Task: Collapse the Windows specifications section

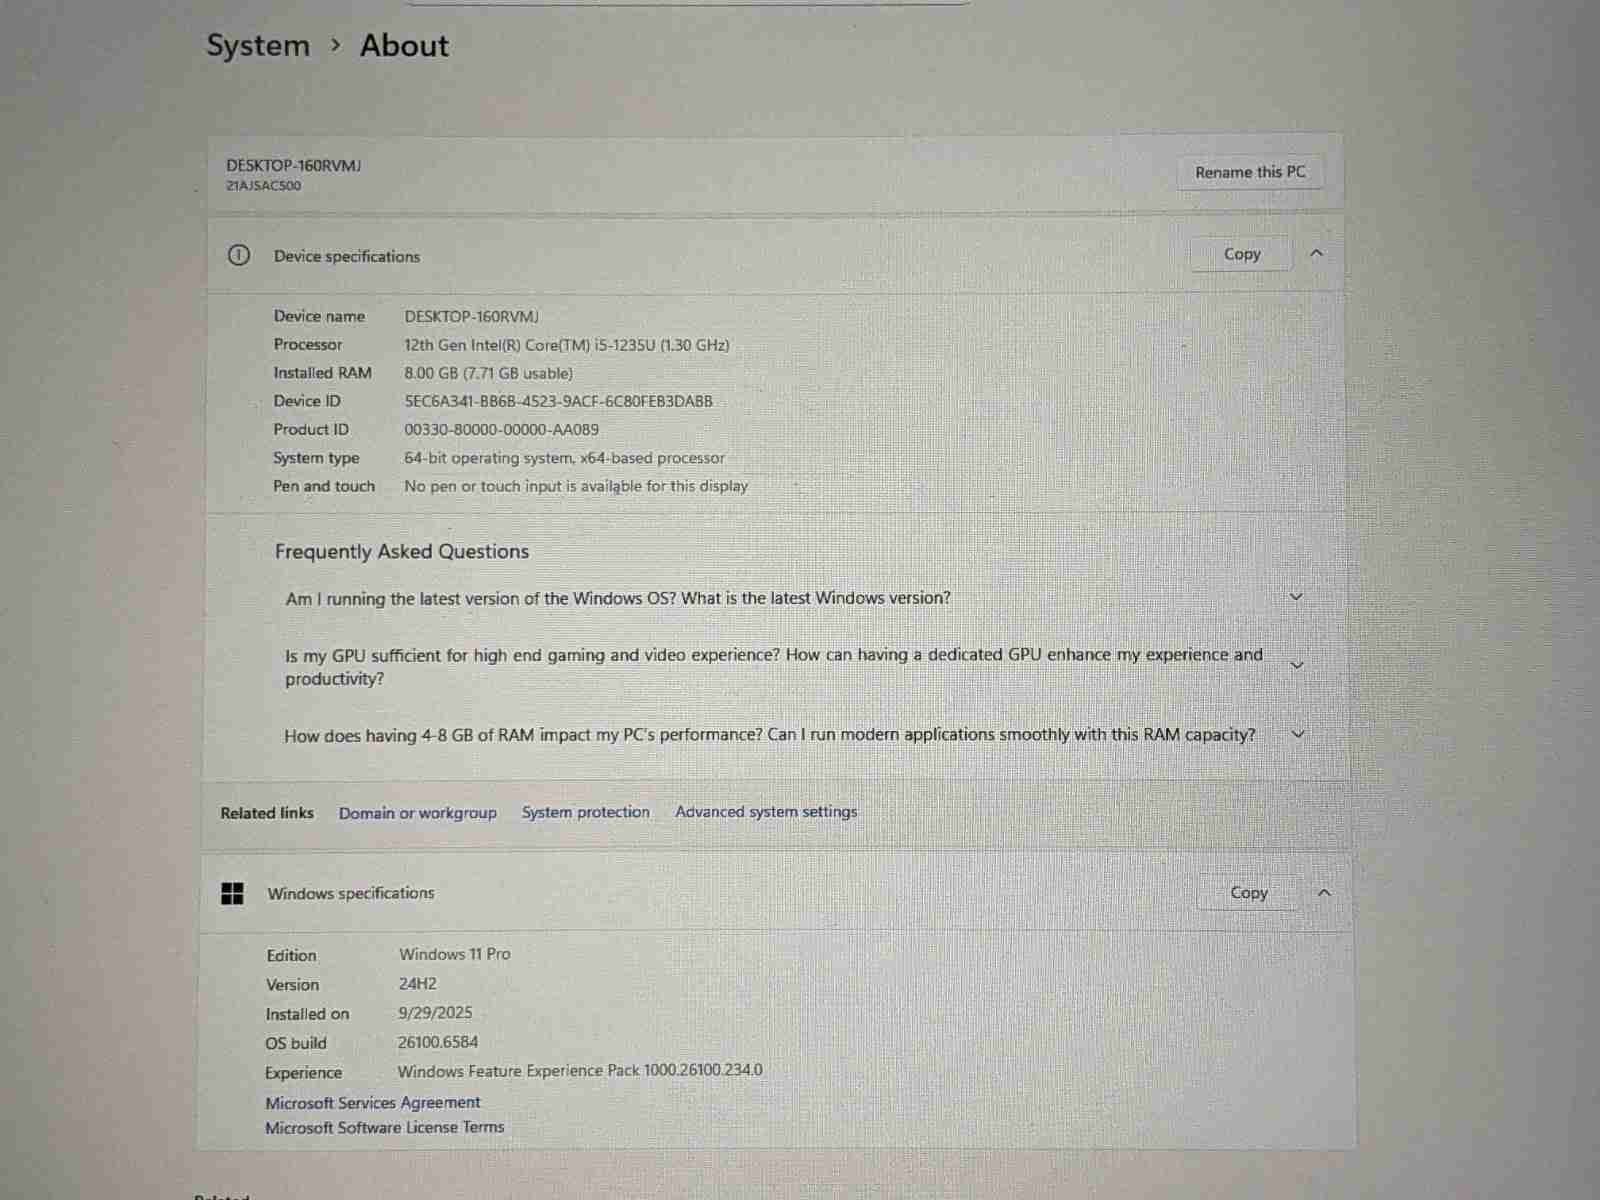Action: pos(1323,892)
